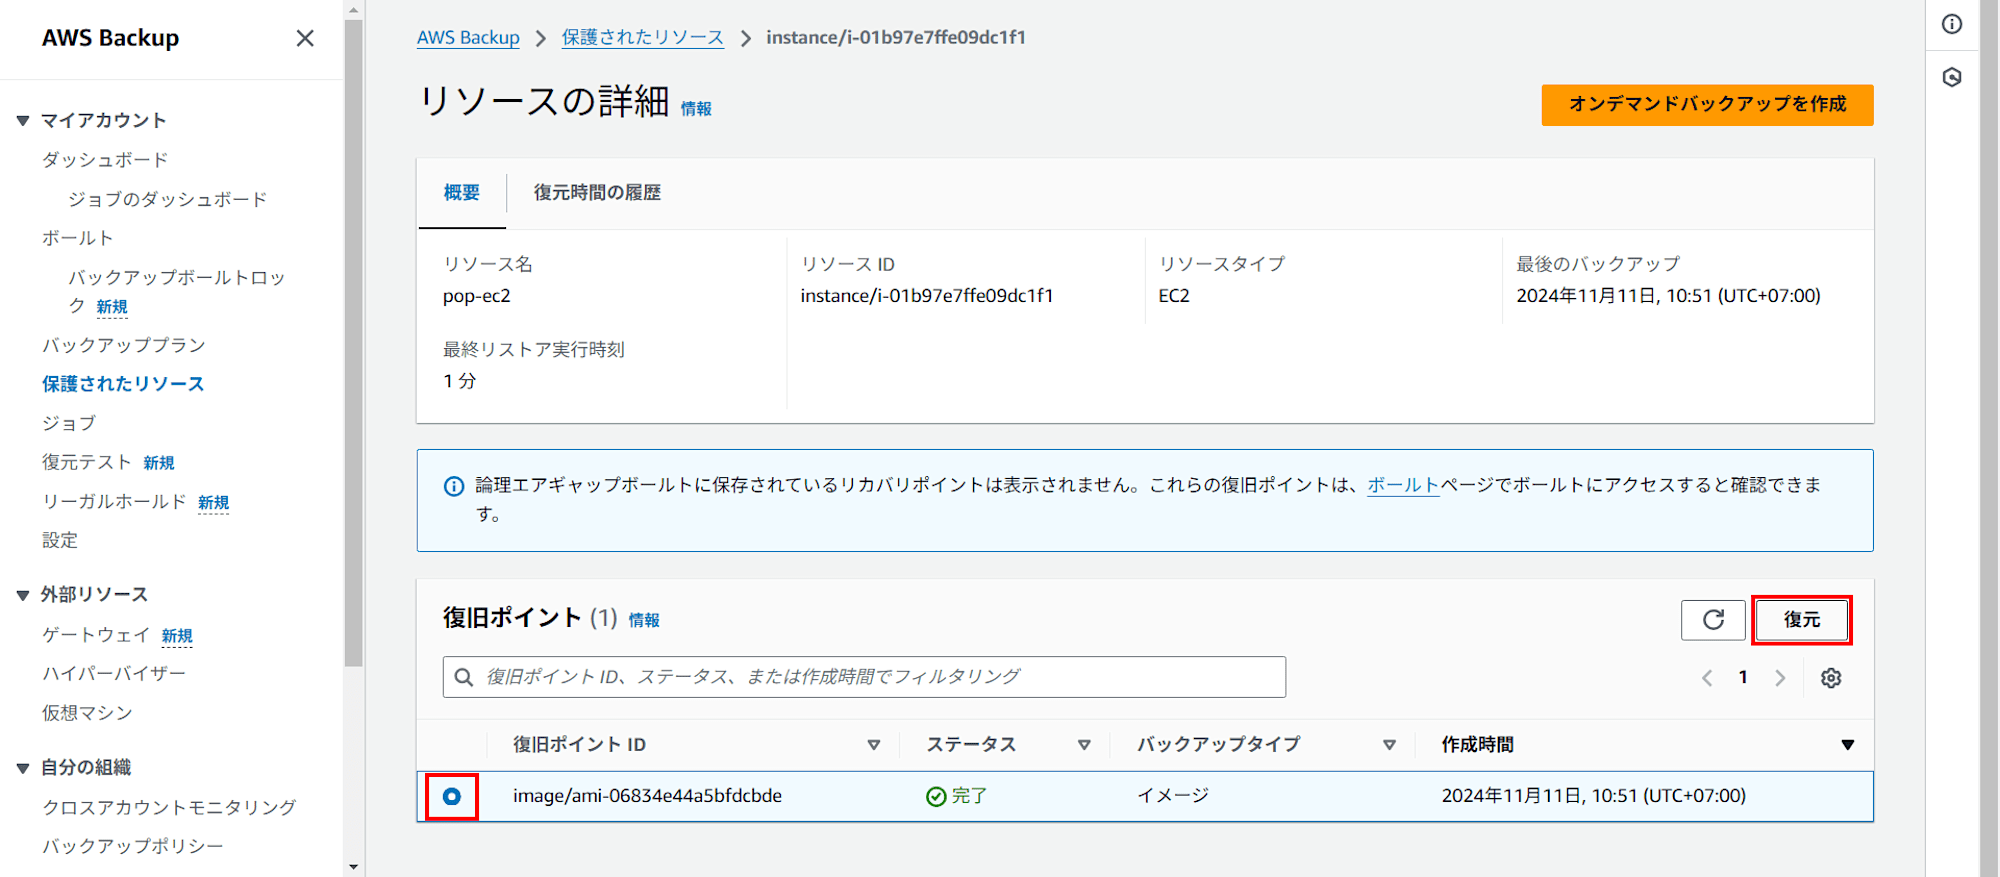Image resolution: width=2000 pixels, height=877 pixels.
Task: Go to next page of recovery points
Action: pos(1780,678)
